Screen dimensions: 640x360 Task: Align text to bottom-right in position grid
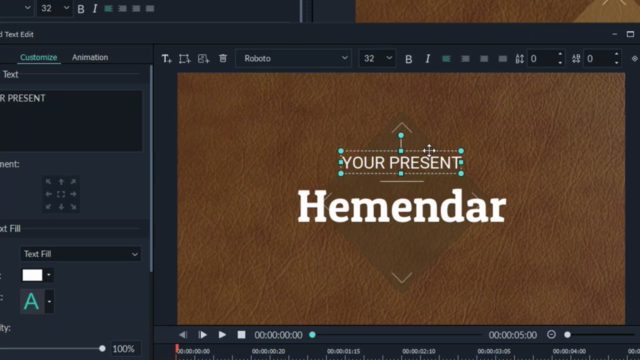[x=73, y=207]
